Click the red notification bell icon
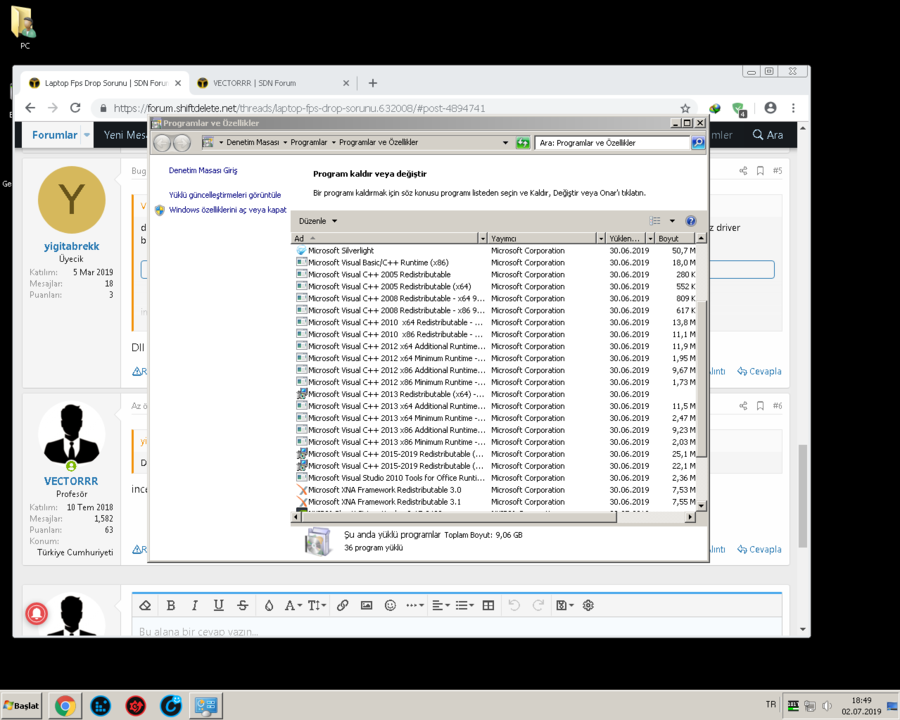The height and width of the screenshot is (720, 900). click(x=36, y=614)
